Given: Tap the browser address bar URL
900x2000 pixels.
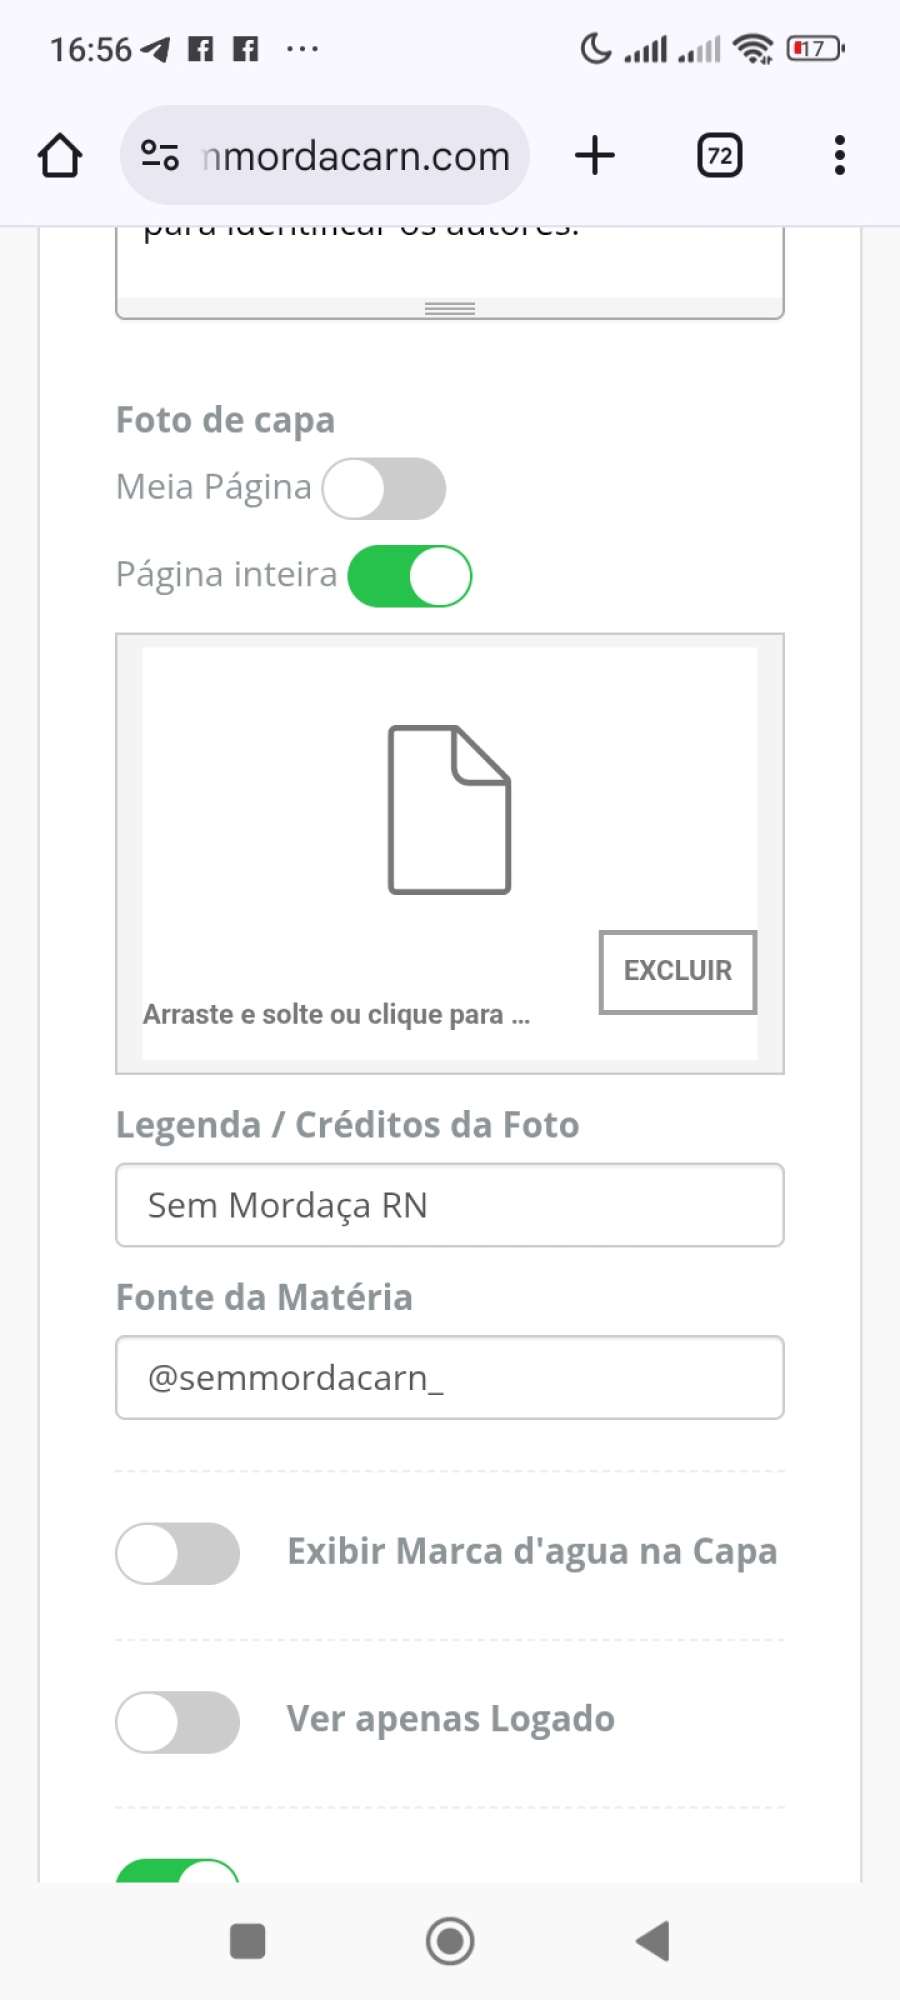Looking at the screenshot, I should 355,156.
